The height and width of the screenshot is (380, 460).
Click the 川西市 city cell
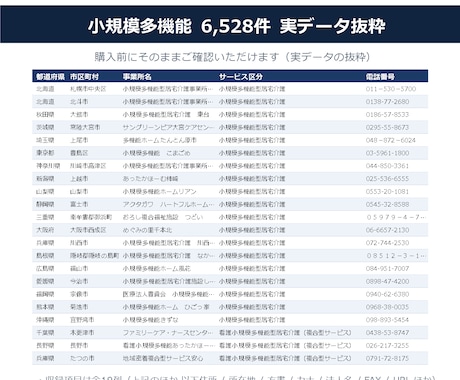click(79, 243)
